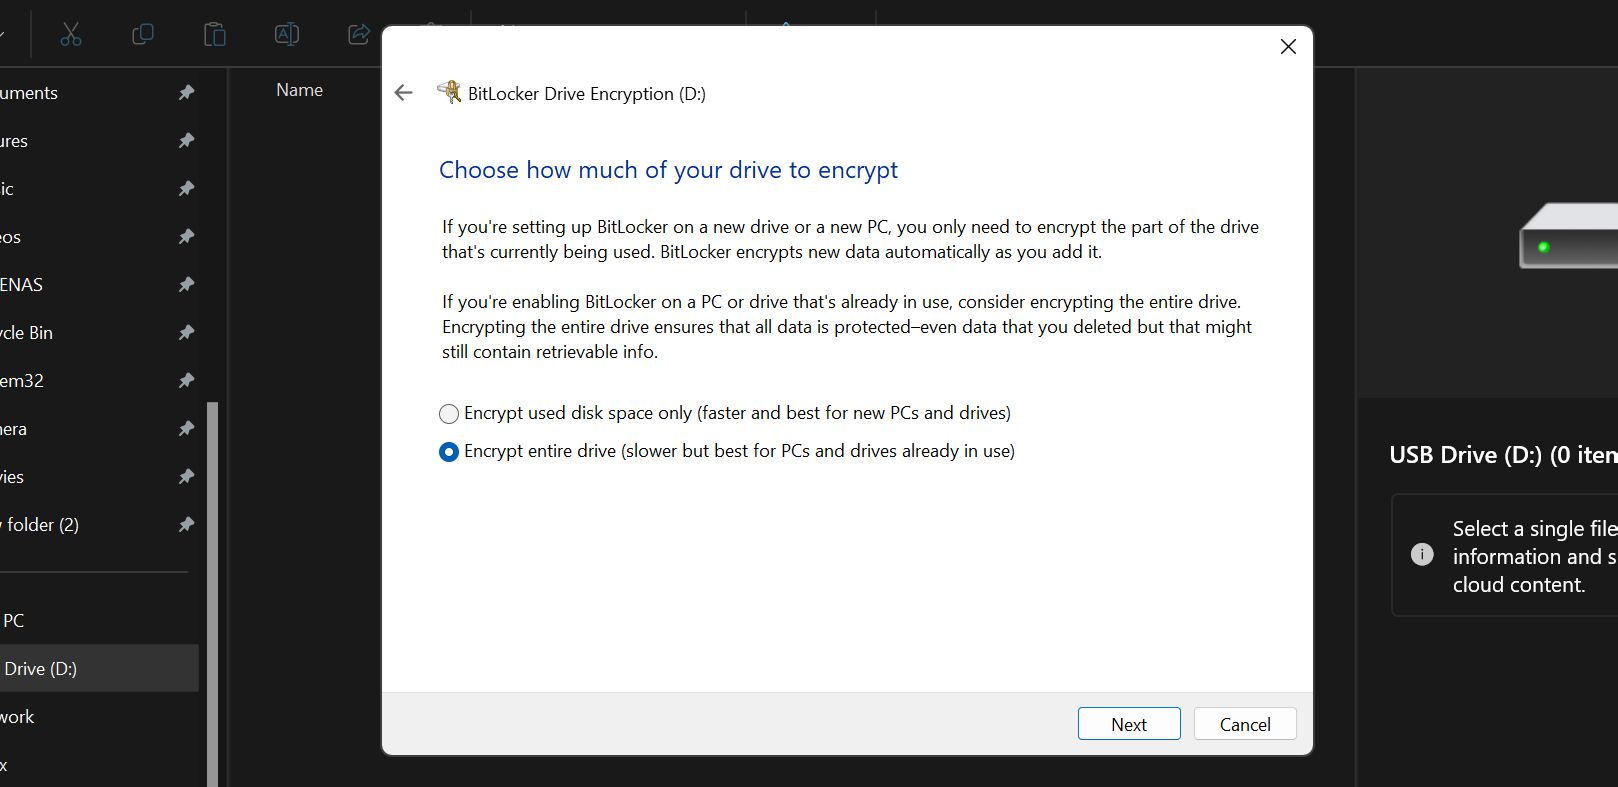Click the Share icon in toolbar
The height and width of the screenshot is (787, 1618).
click(358, 35)
